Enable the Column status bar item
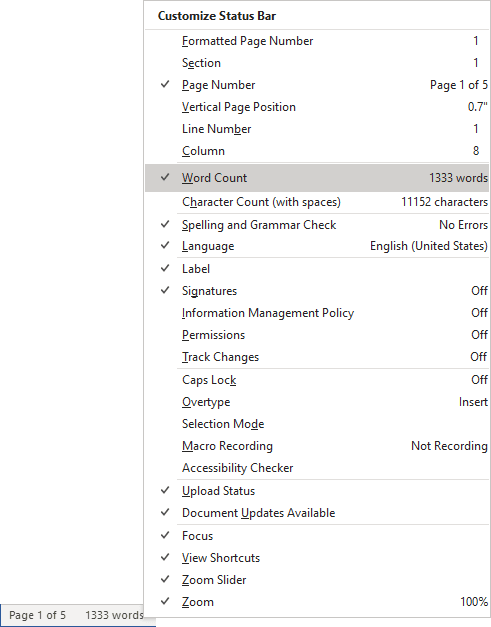 tap(317, 151)
